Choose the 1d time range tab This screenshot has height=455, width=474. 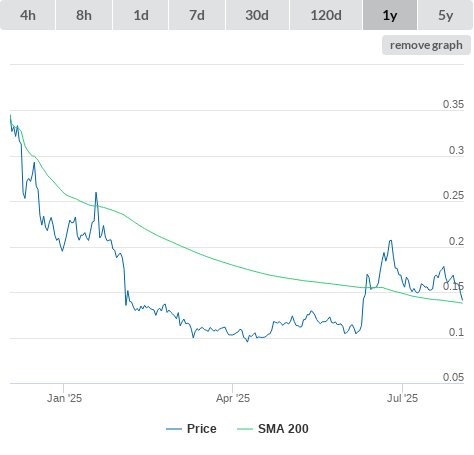coord(141,15)
